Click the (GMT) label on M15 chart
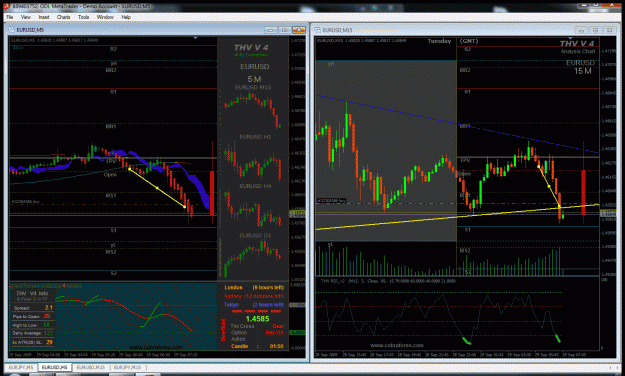The height and width of the screenshot is (376, 625). [469, 41]
